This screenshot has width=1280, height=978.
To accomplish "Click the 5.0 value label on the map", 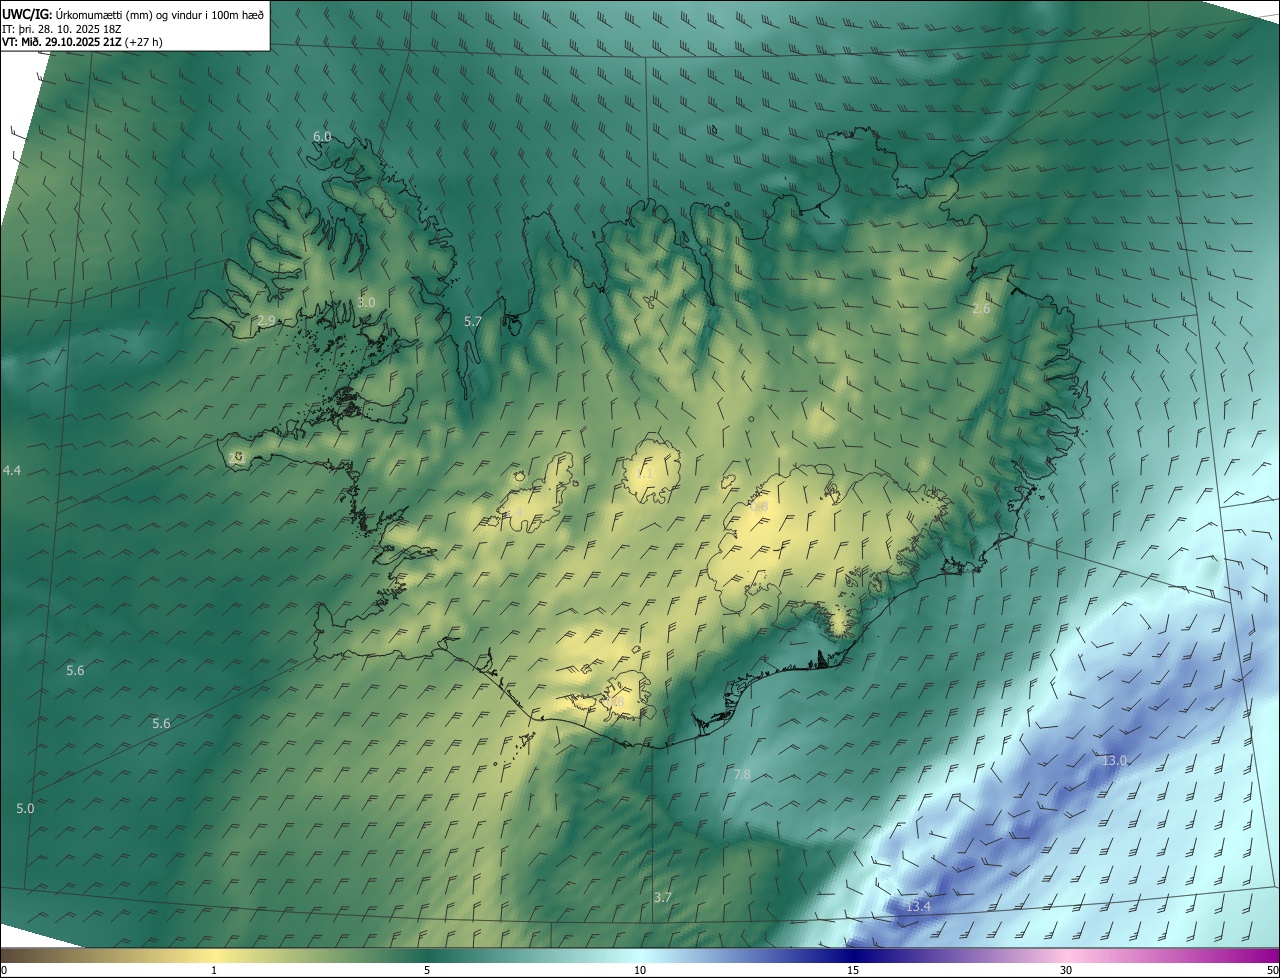I will pos(25,808).
